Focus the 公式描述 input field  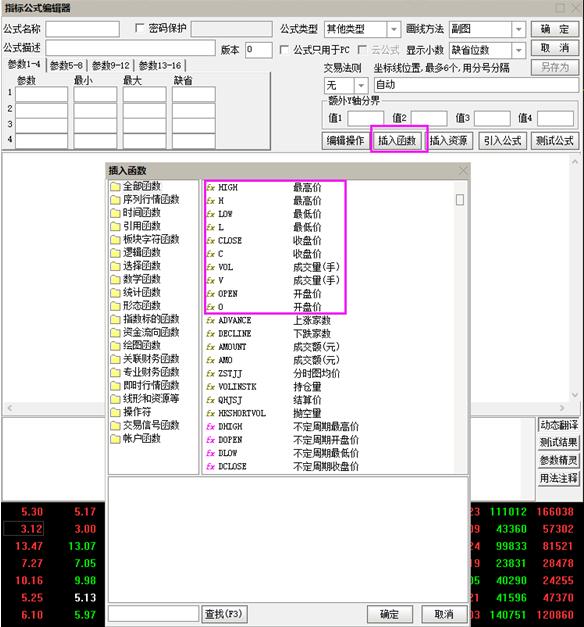click(x=130, y=48)
